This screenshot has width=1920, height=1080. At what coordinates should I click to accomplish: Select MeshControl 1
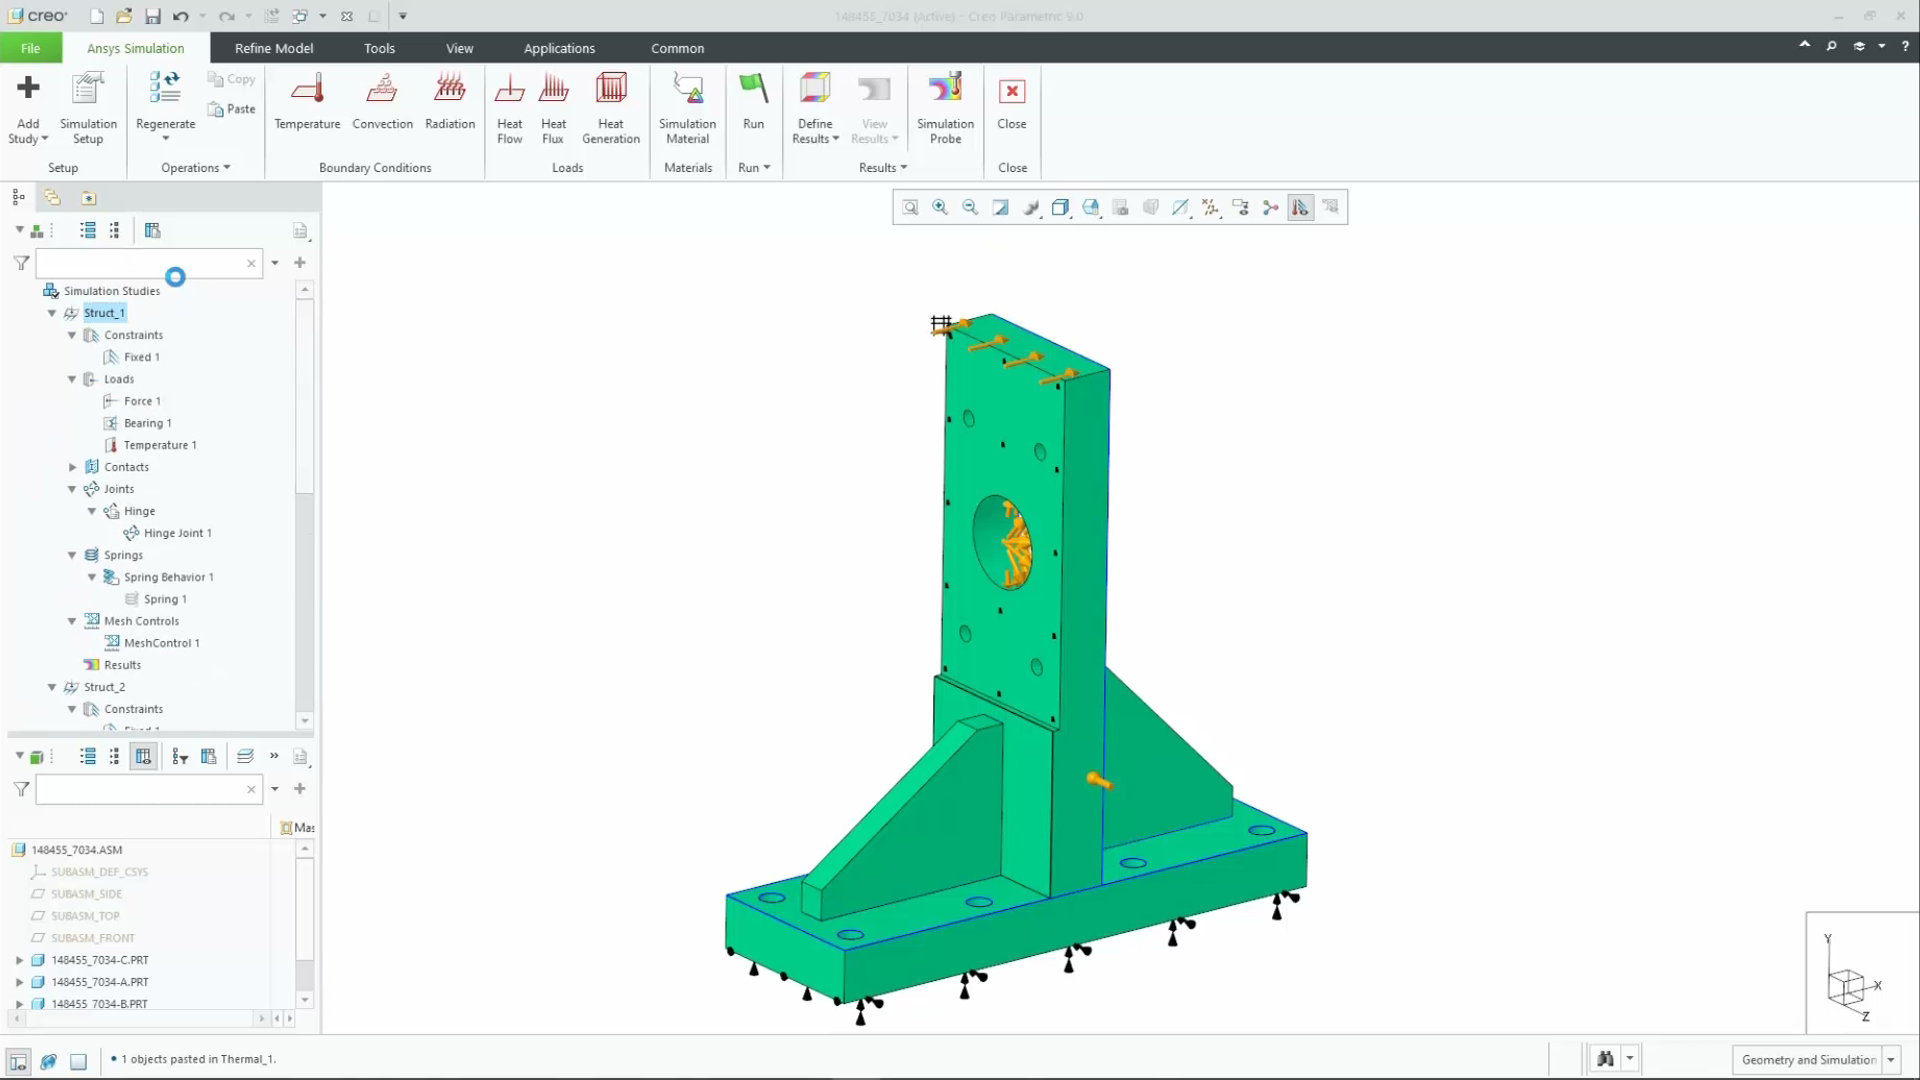(x=161, y=643)
